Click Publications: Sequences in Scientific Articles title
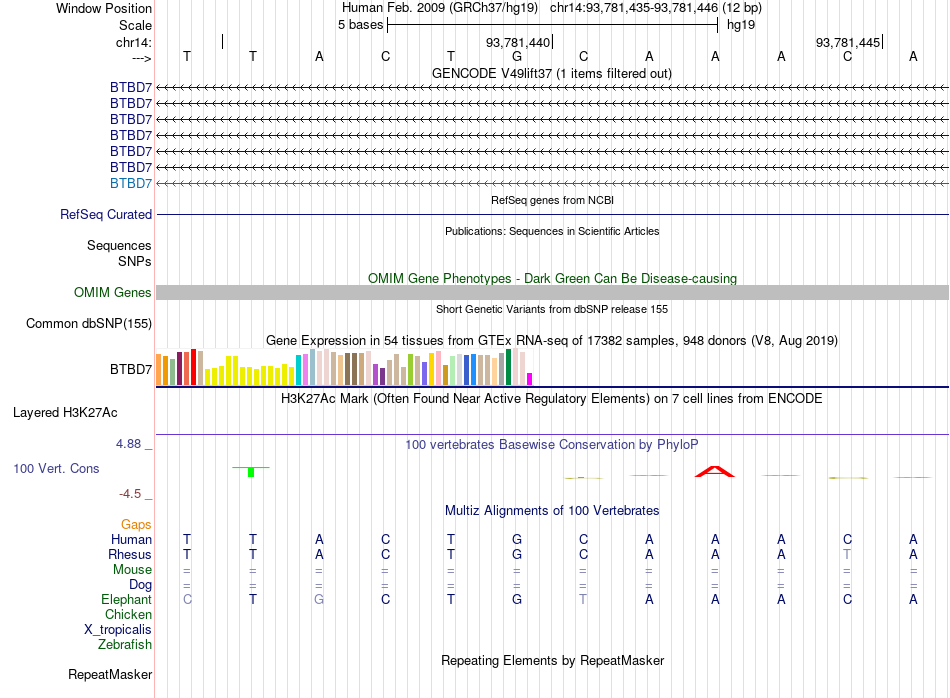 pos(552,231)
